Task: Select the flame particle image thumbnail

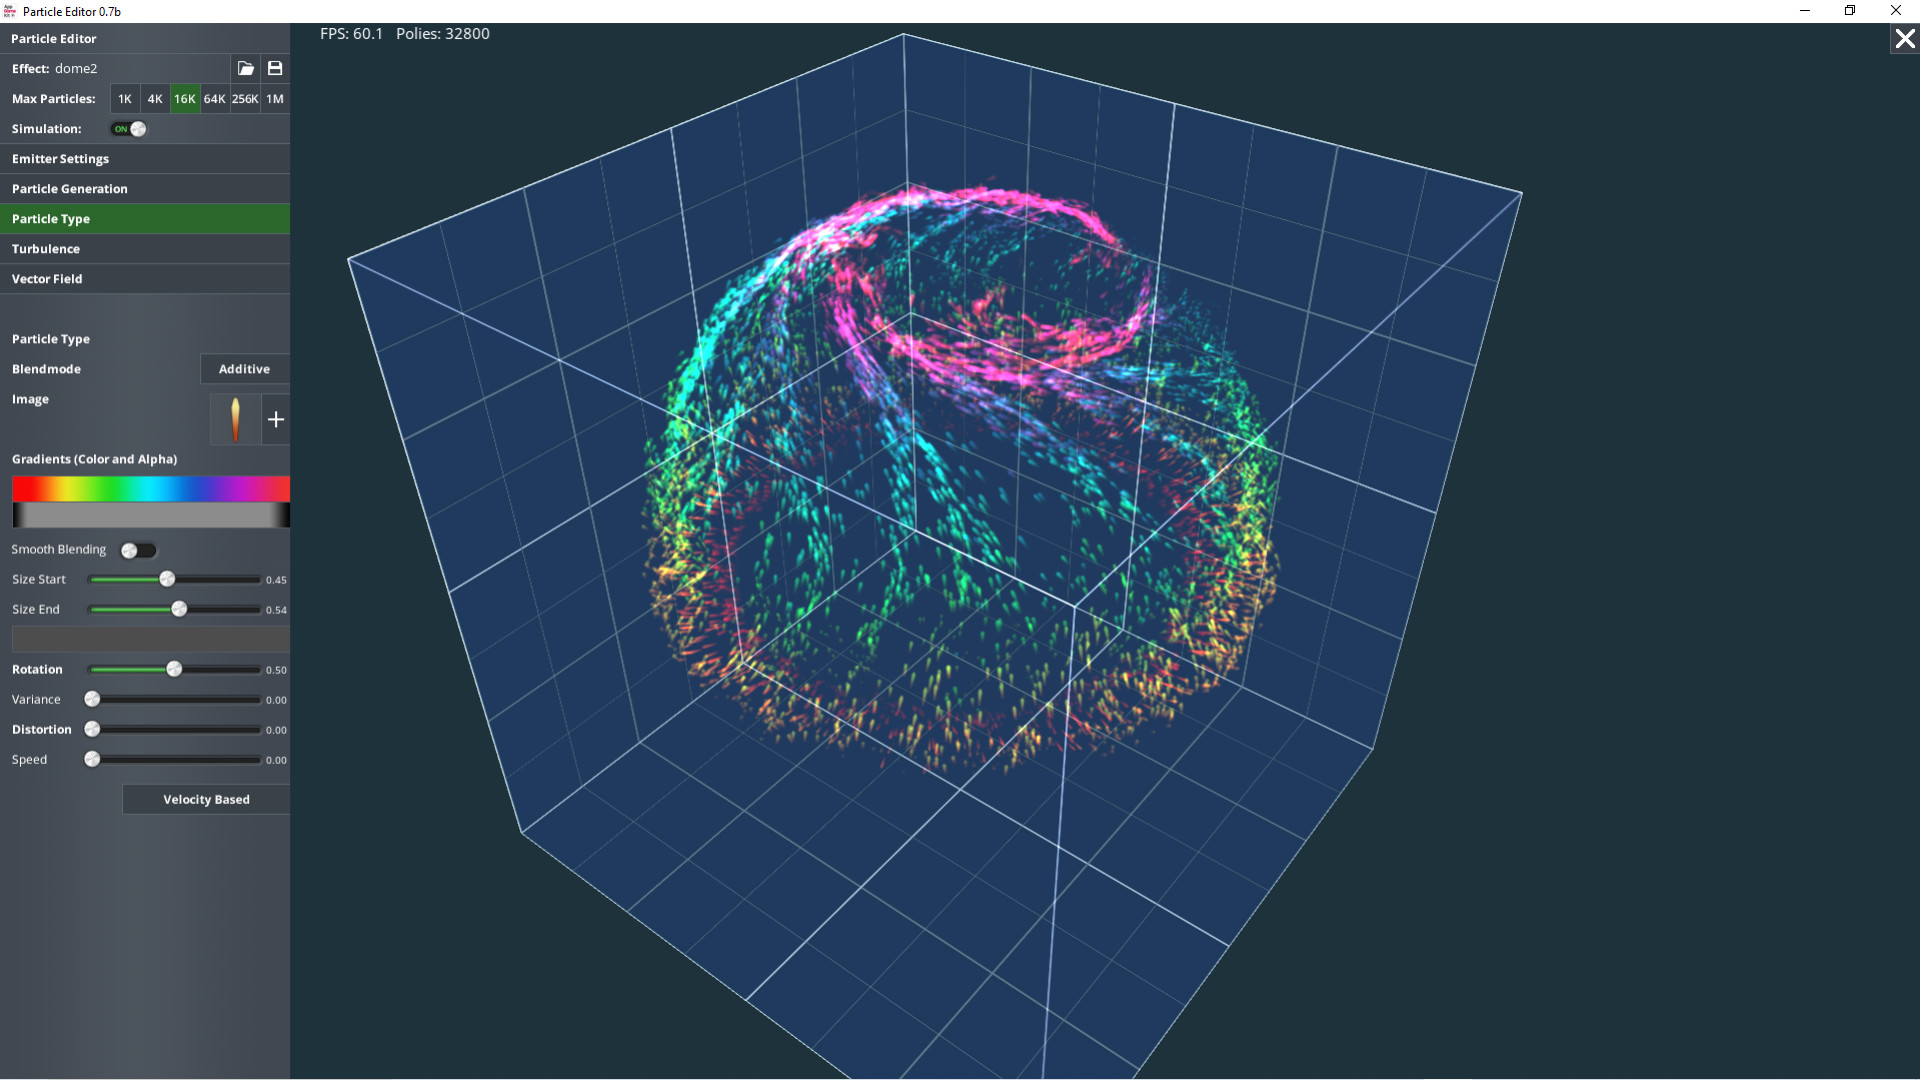Action: click(x=234, y=419)
